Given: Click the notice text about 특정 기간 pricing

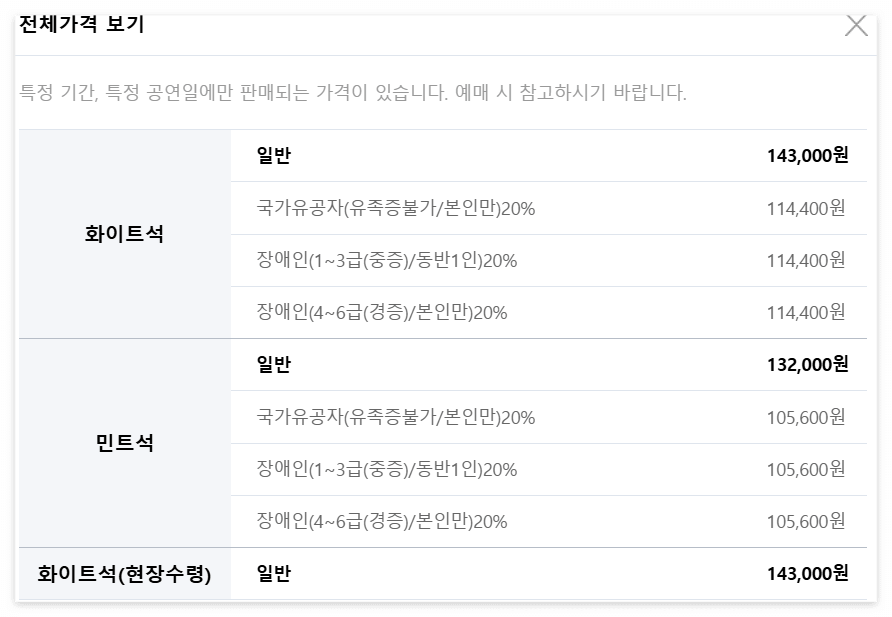Looking at the screenshot, I should click(x=347, y=90).
